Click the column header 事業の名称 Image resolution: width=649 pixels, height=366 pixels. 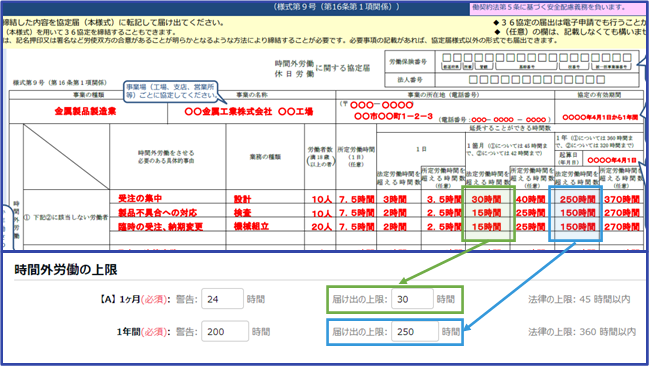(252, 95)
